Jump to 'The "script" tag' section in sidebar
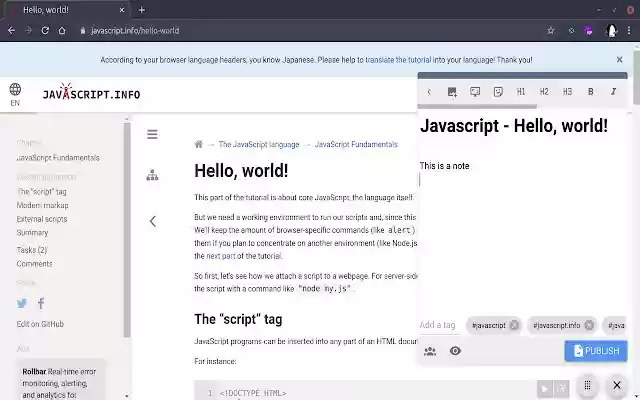The image size is (640, 400). point(42,191)
